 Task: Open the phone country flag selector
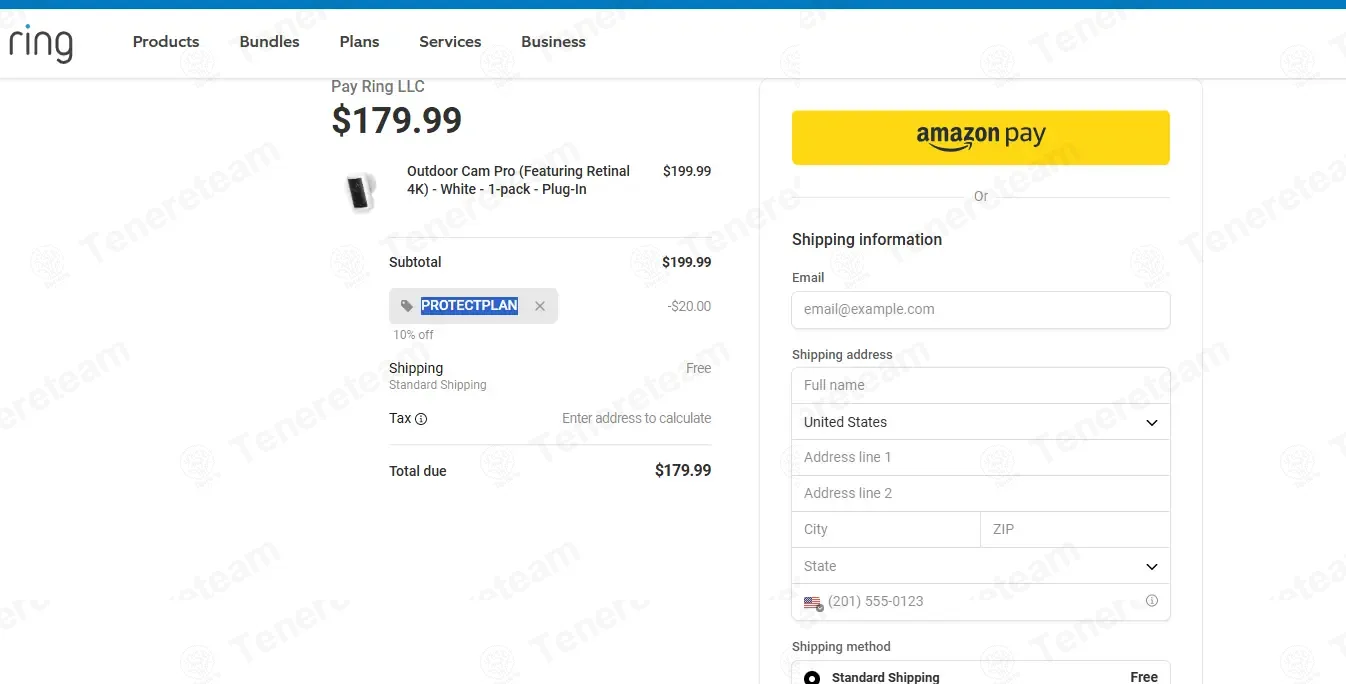tap(813, 603)
